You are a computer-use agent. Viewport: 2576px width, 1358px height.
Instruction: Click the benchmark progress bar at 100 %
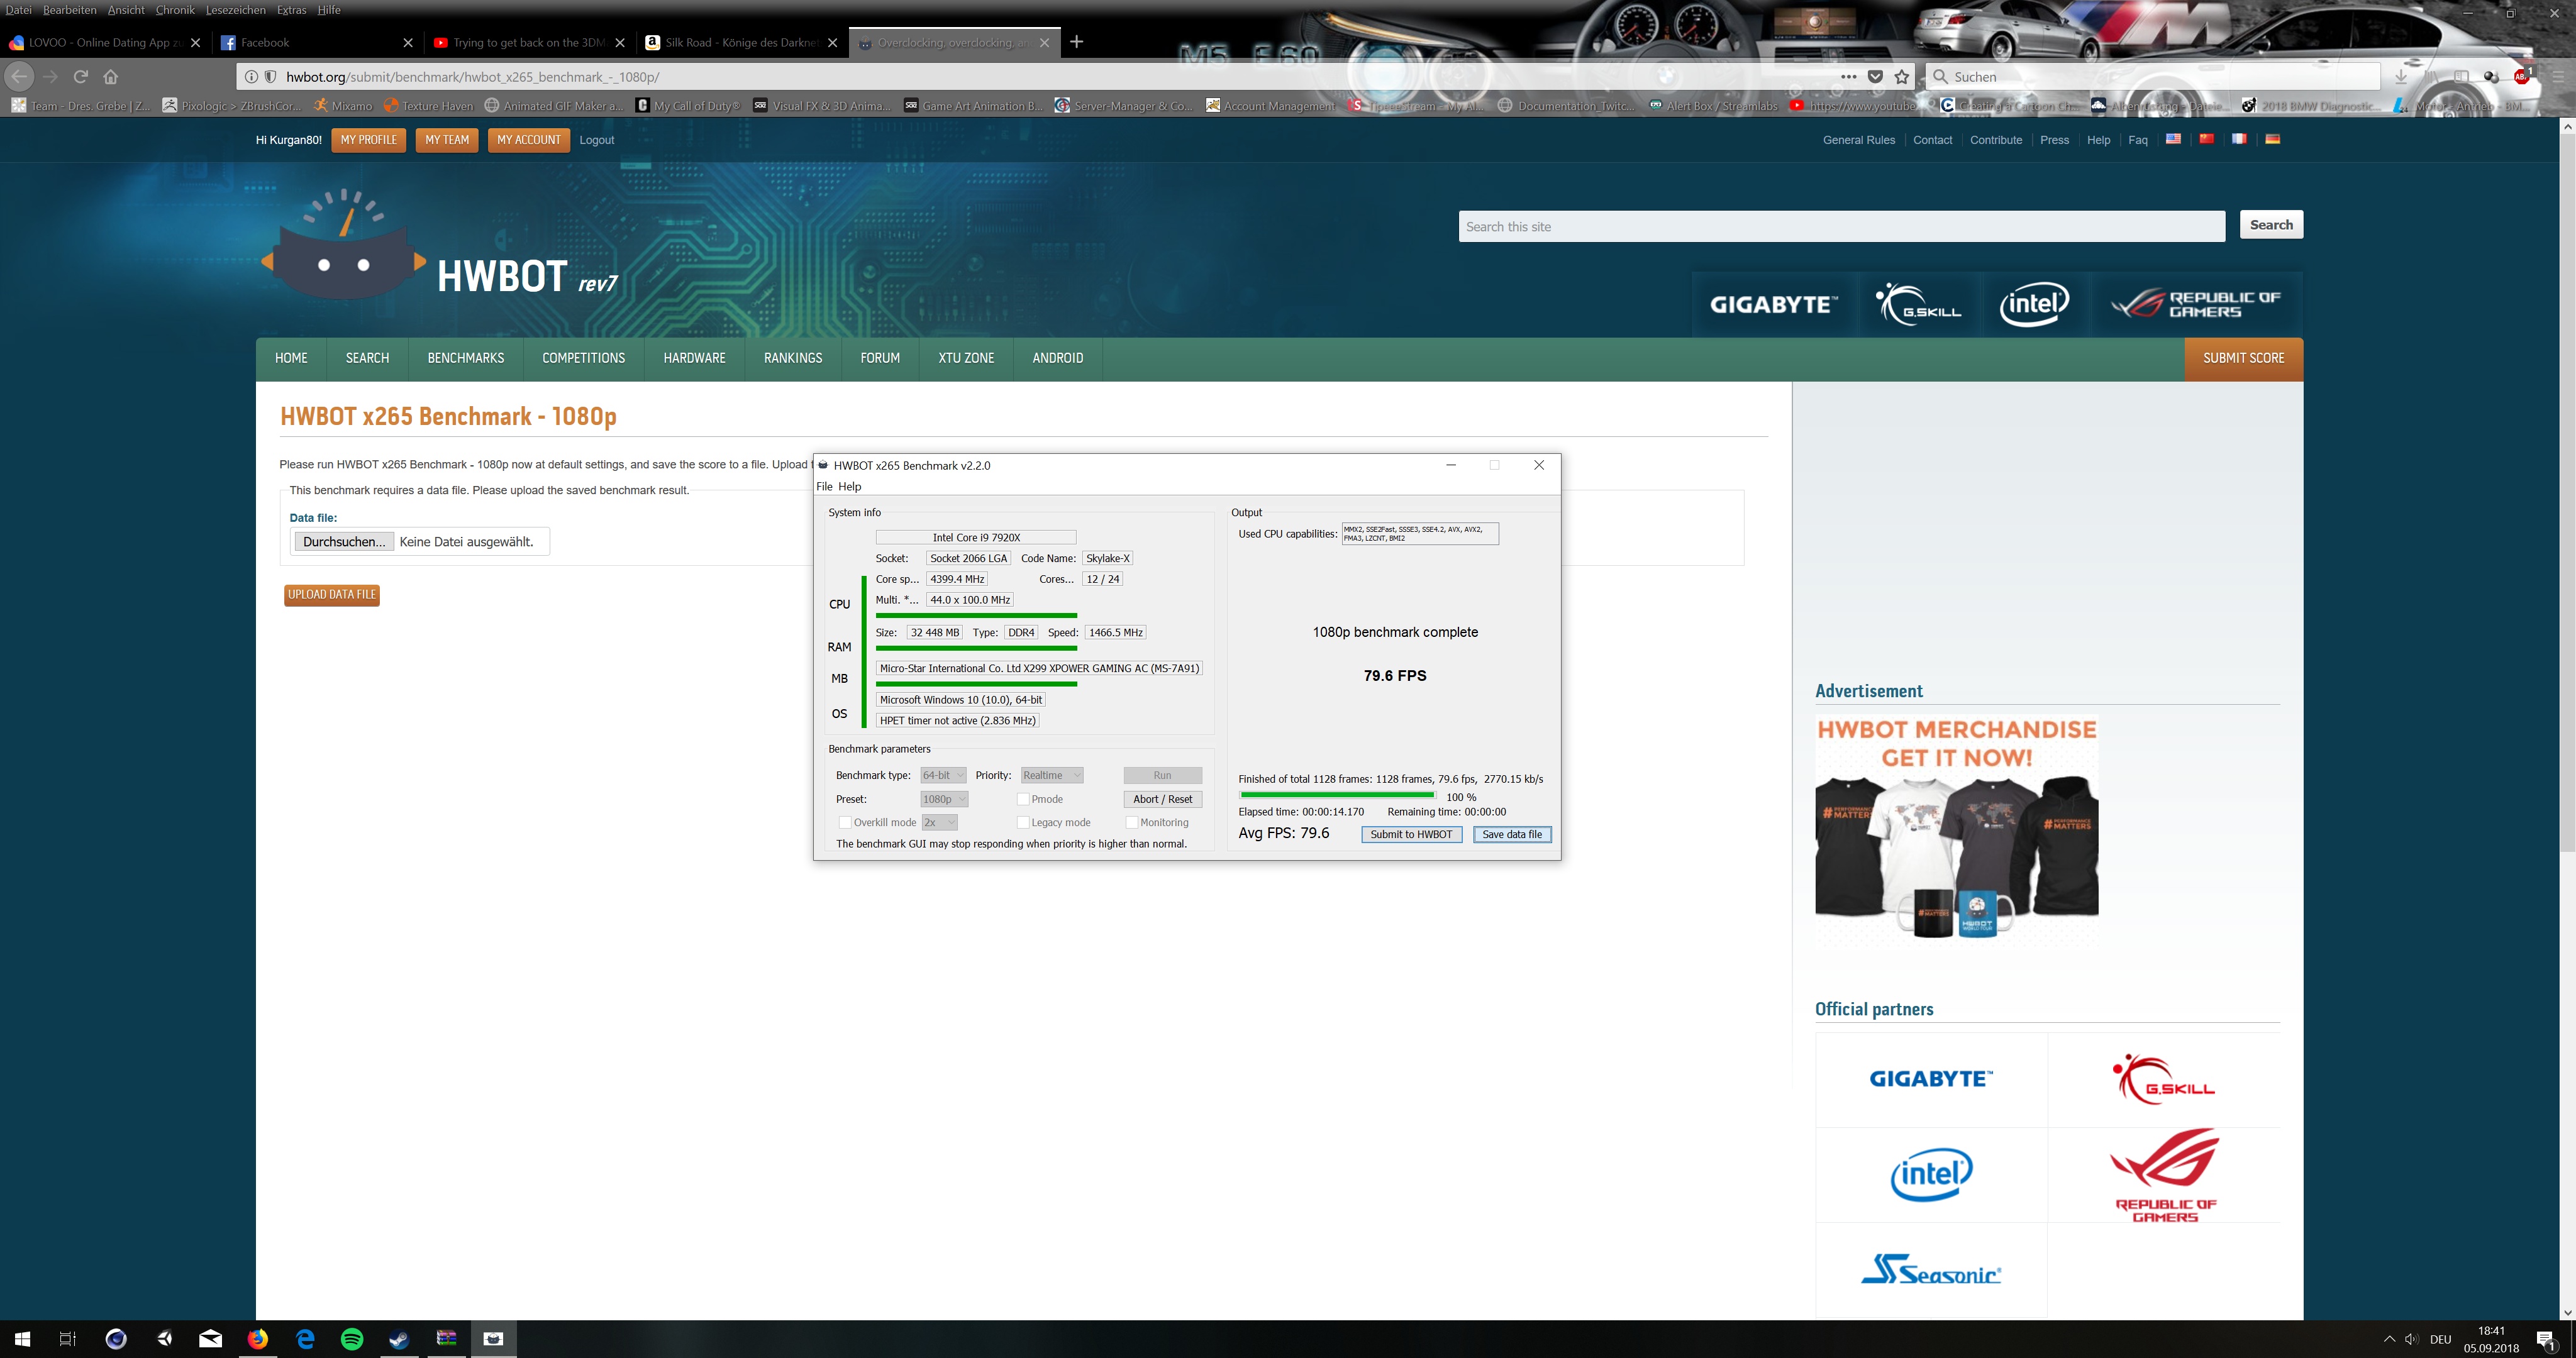[x=1337, y=795]
